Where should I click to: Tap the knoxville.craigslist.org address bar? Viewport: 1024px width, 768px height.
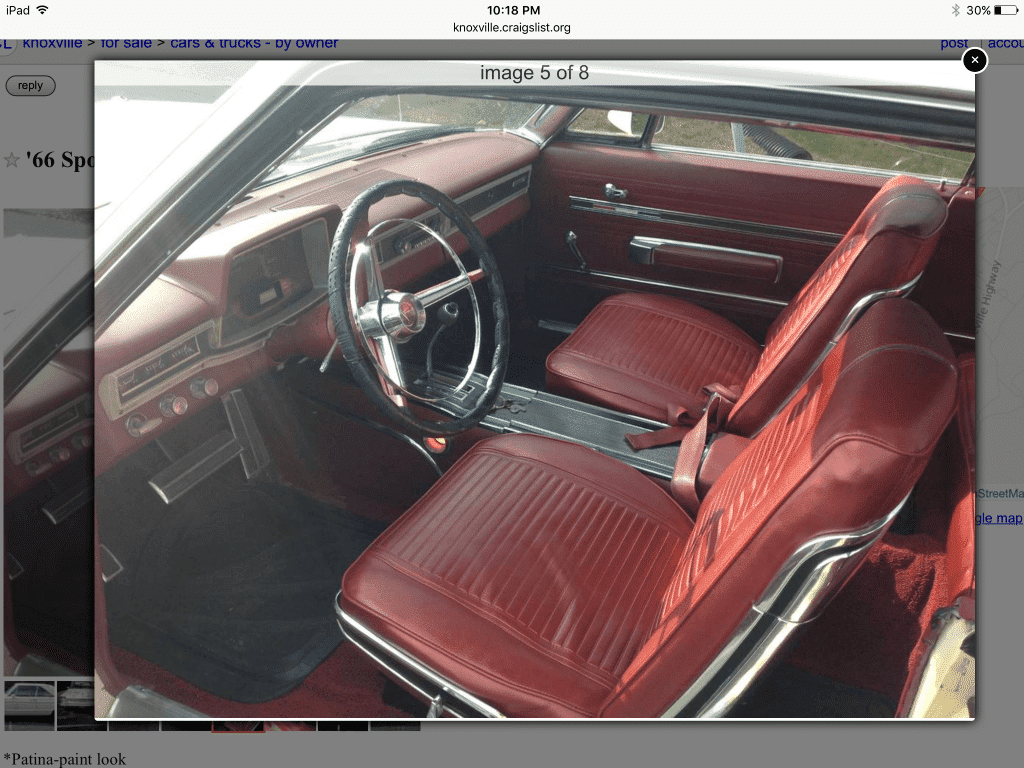[511, 27]
